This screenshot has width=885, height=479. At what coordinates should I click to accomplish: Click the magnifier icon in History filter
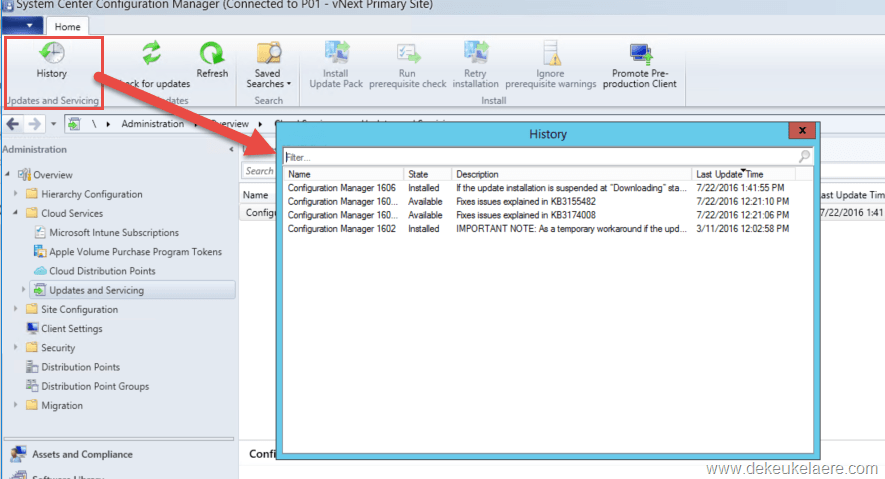[804, 156]
